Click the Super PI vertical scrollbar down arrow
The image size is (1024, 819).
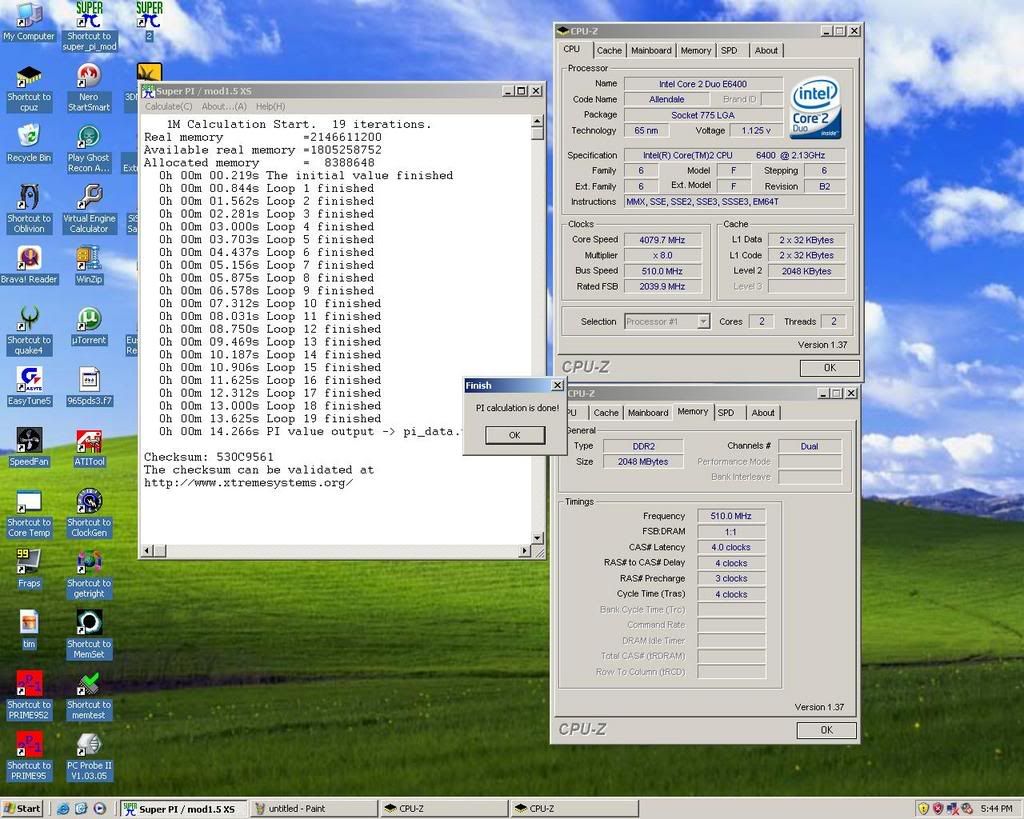coord(537,538)
